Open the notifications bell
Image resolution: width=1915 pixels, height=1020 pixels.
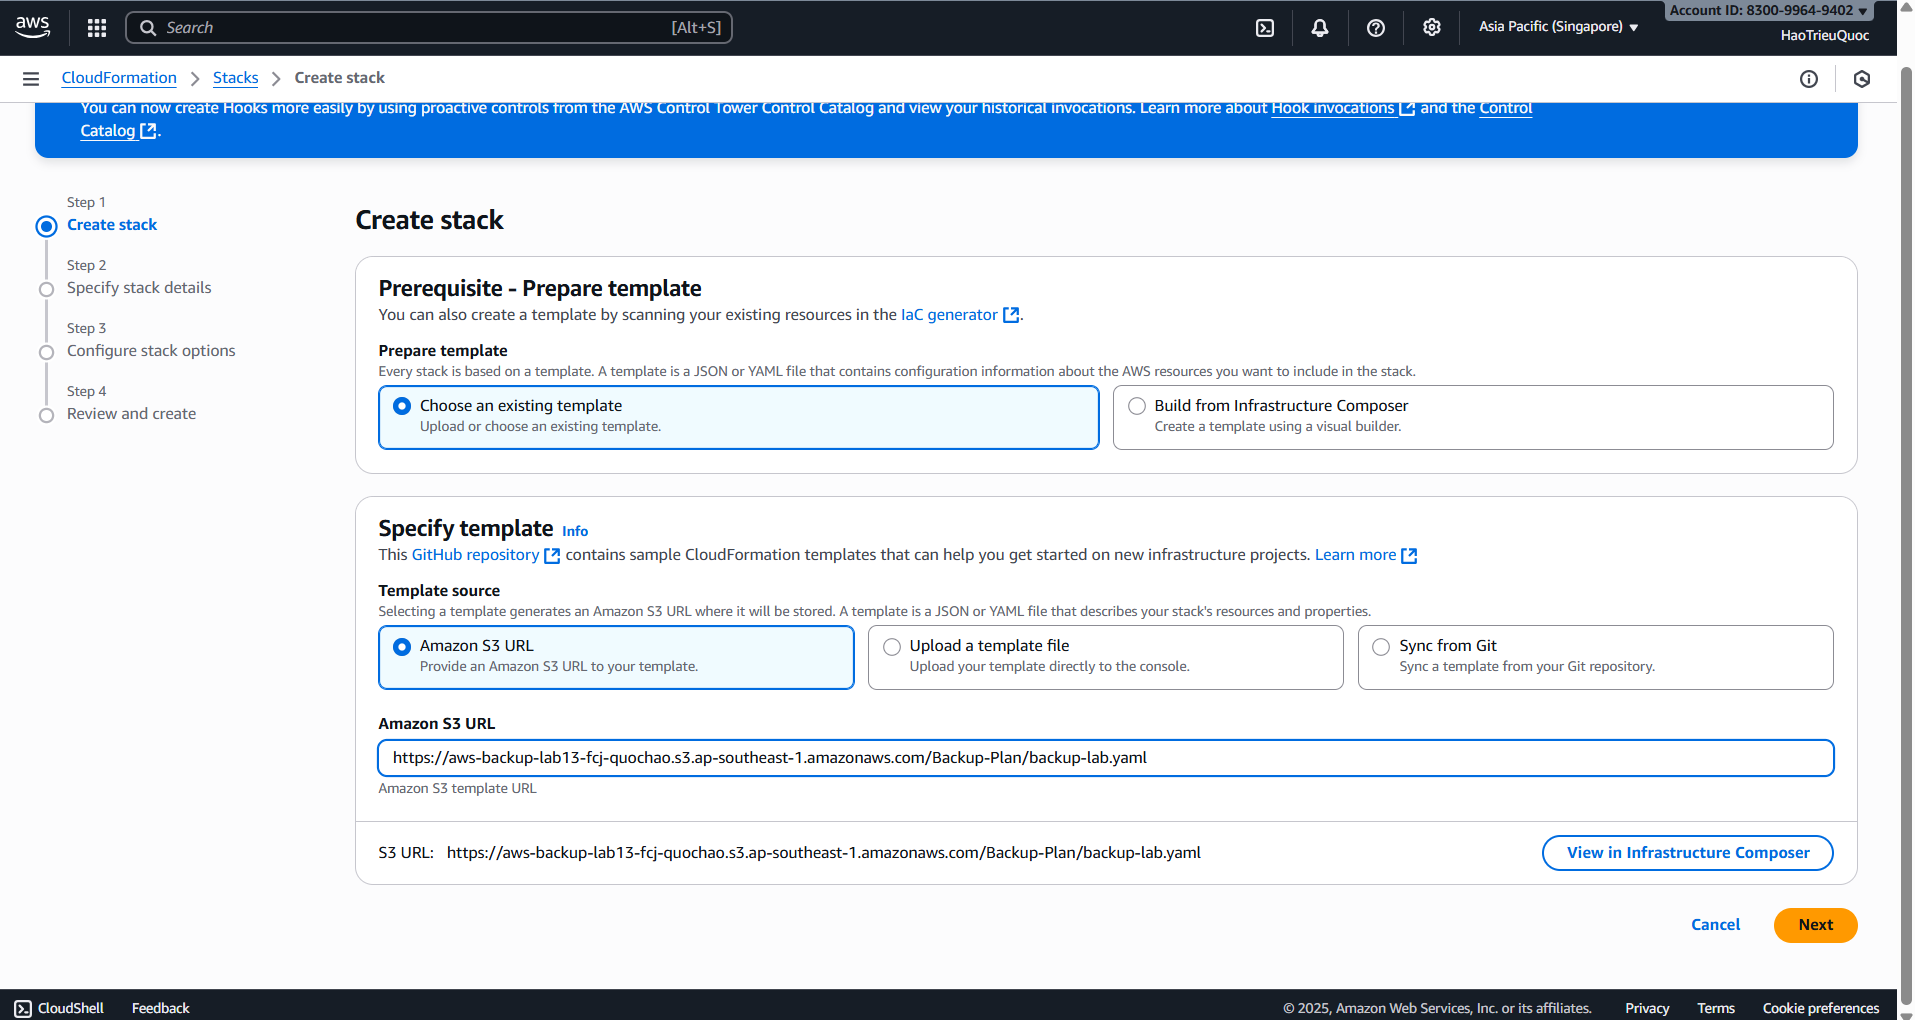tap(1320, 28)
